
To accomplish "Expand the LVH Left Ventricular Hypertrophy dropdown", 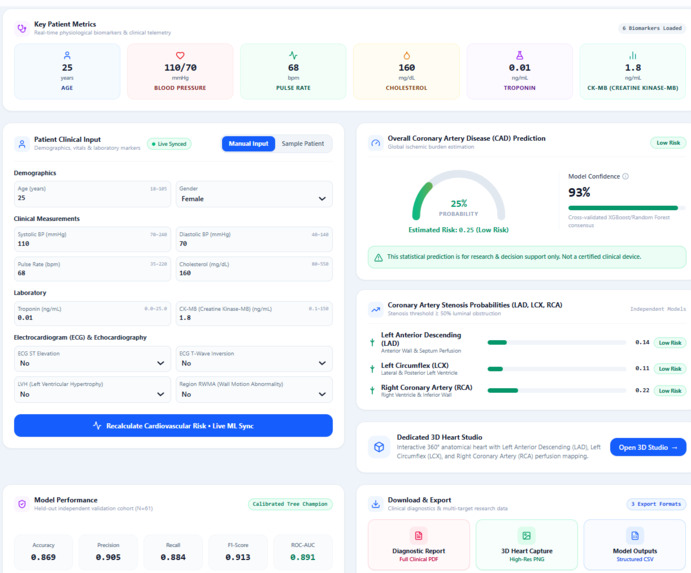I will [x=93, y=389].
